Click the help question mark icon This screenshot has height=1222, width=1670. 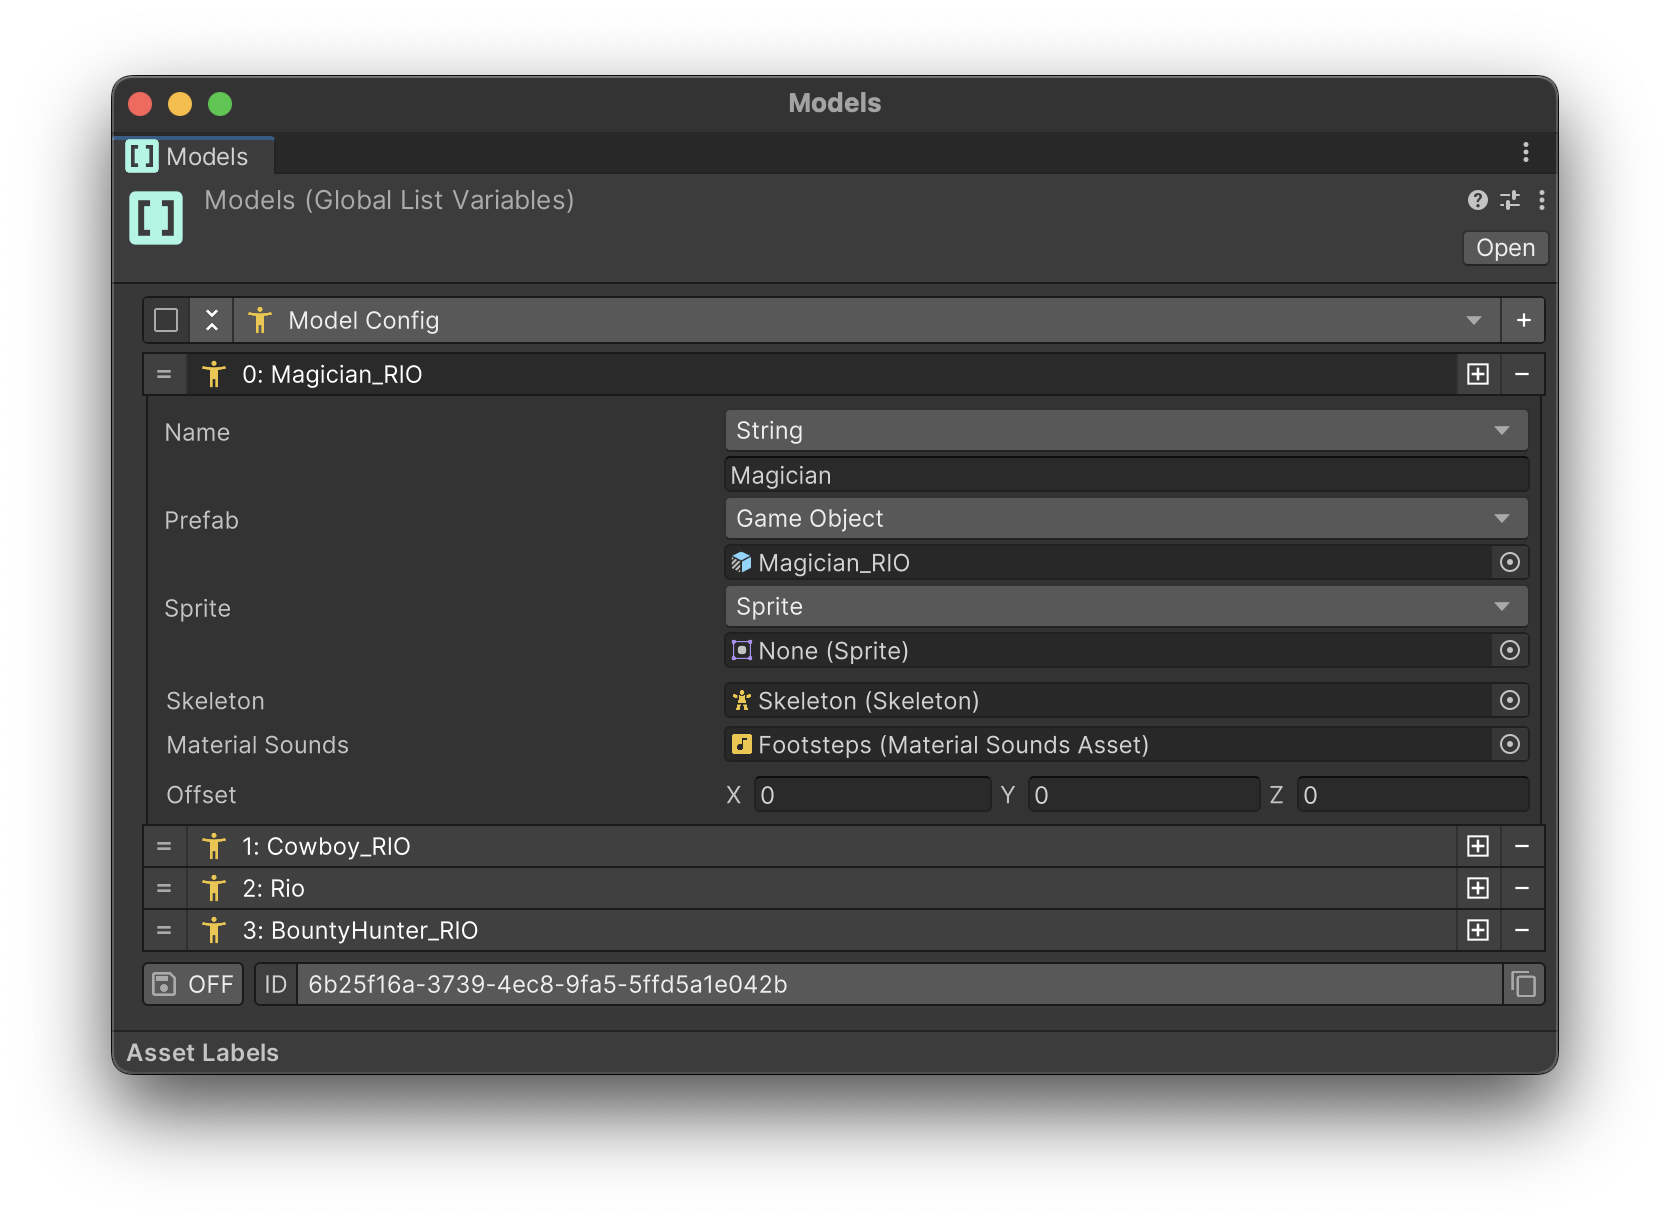tap(1477, 200)
